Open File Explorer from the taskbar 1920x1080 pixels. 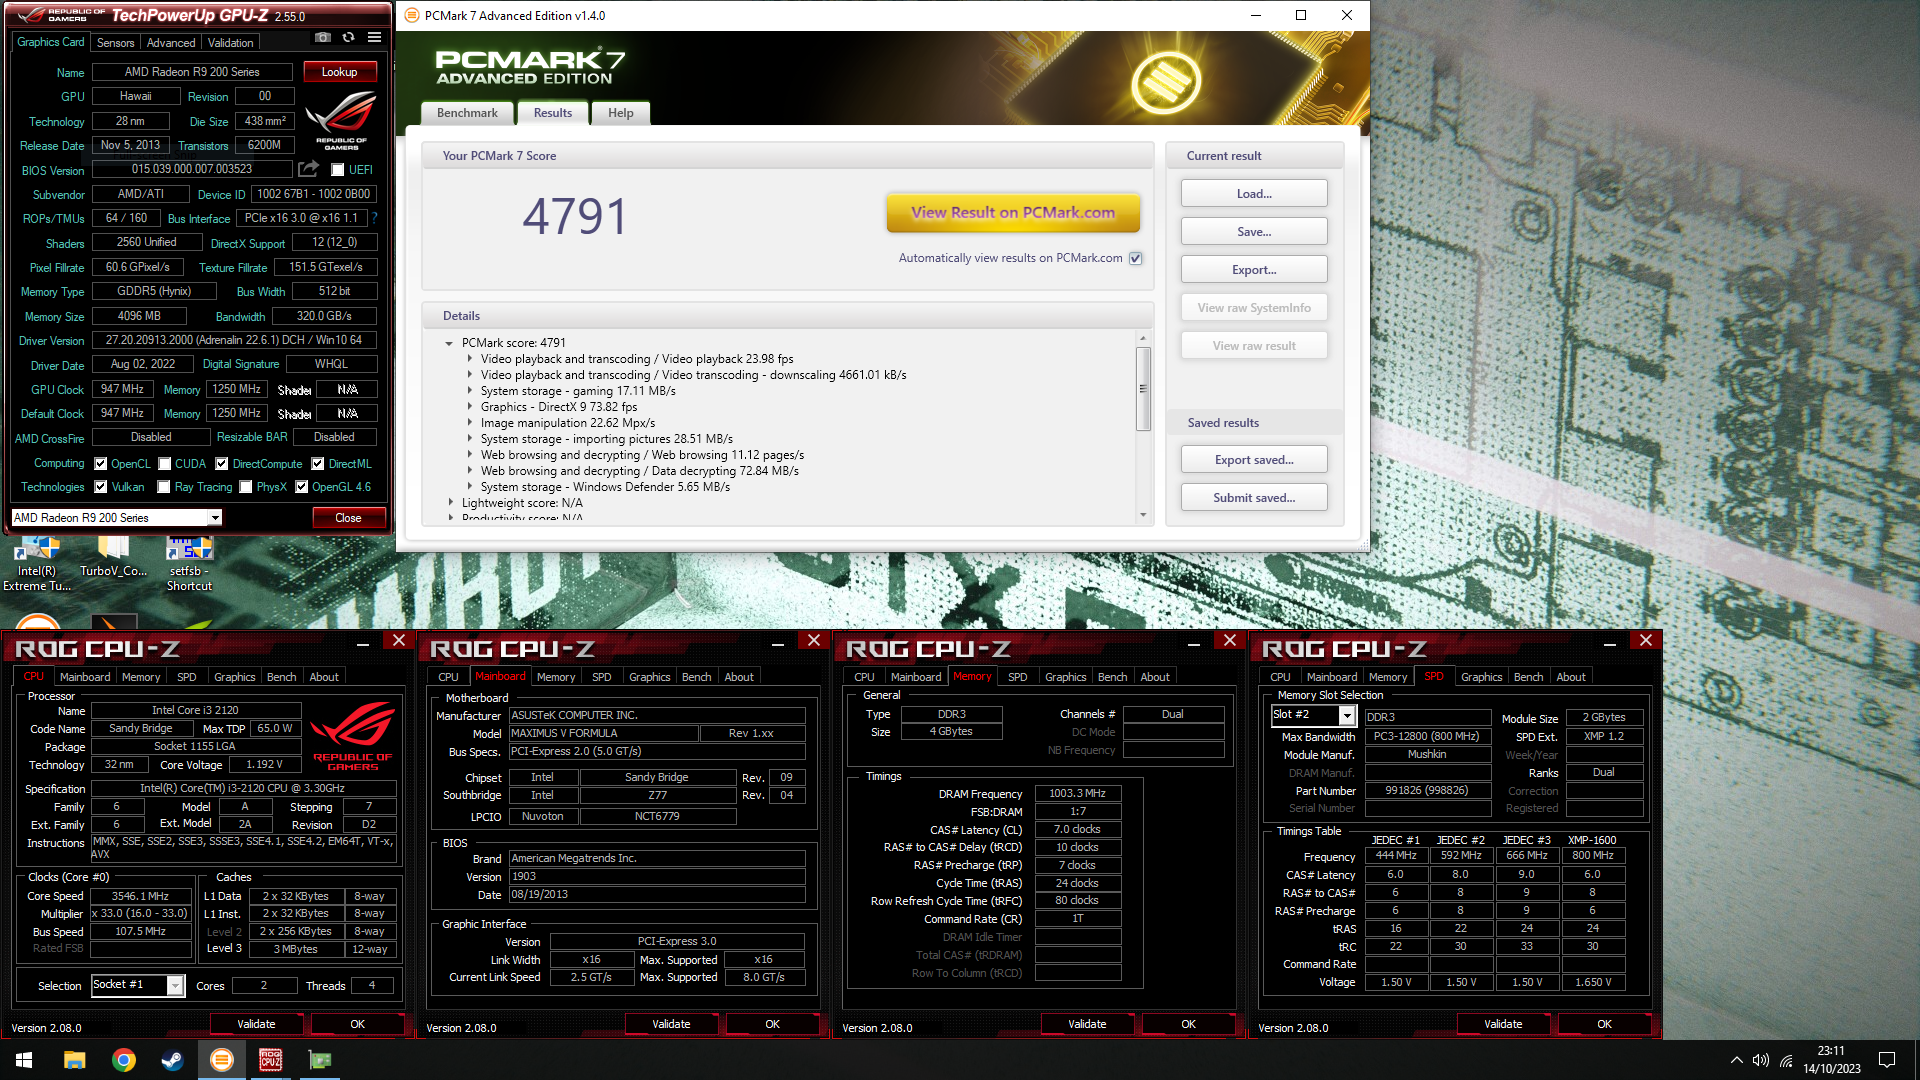(74, 1060)
